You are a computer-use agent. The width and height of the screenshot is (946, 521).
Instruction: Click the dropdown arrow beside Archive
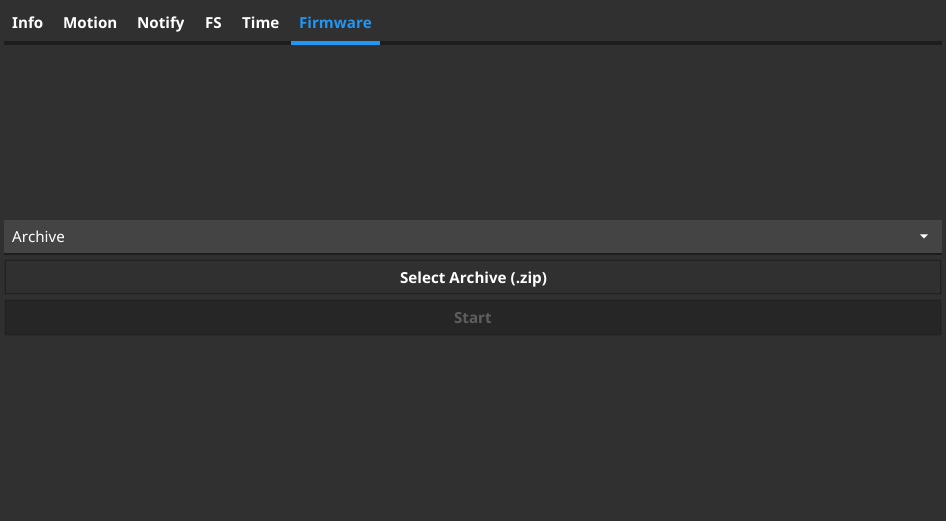924,237
